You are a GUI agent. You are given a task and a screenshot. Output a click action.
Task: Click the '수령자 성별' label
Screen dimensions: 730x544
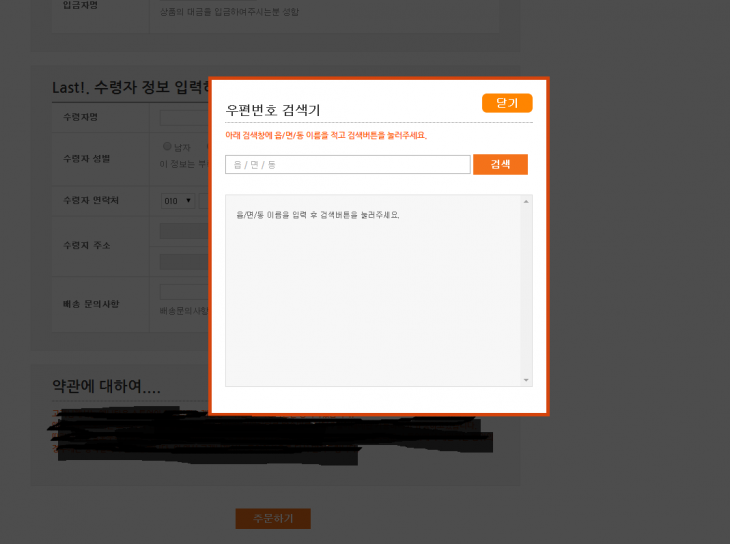pos(87,159)
